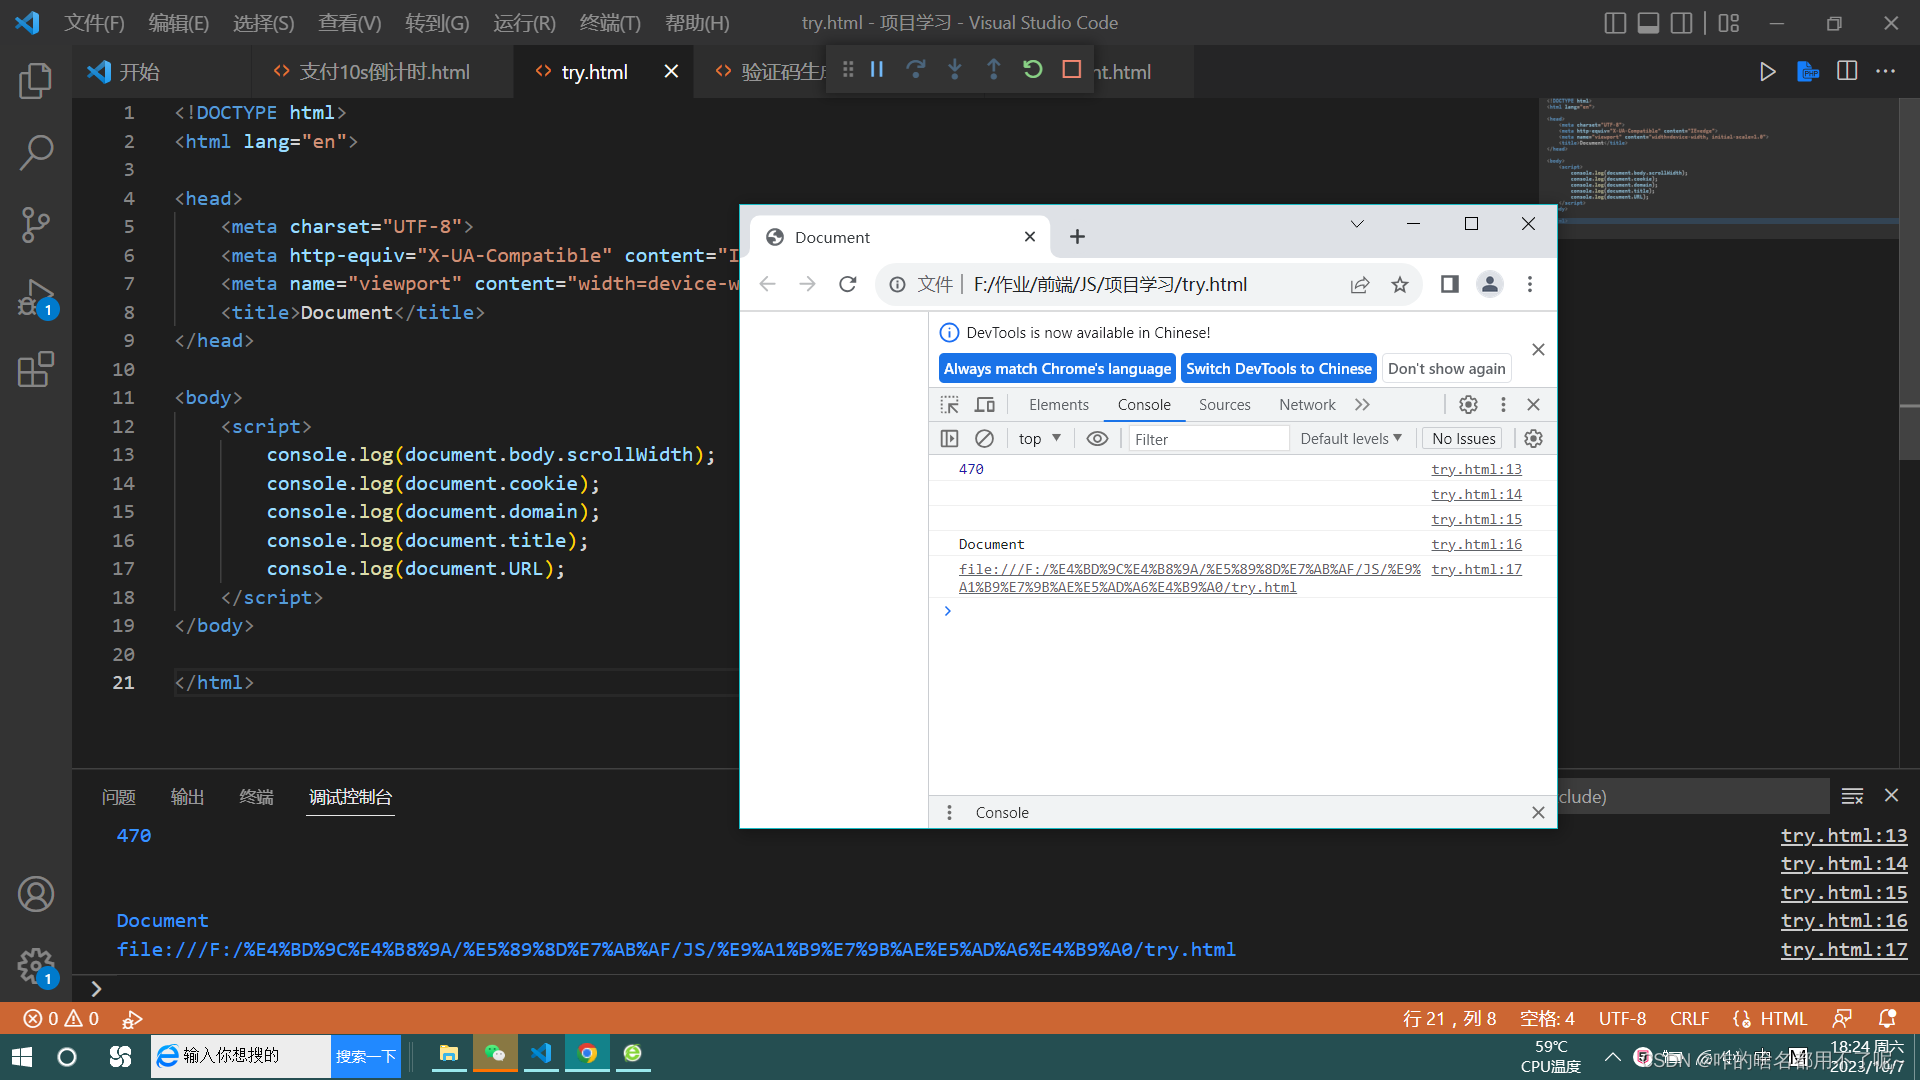
Task: Open the Explorer view in VS Code sidebar
Action: tap(36, 81)
